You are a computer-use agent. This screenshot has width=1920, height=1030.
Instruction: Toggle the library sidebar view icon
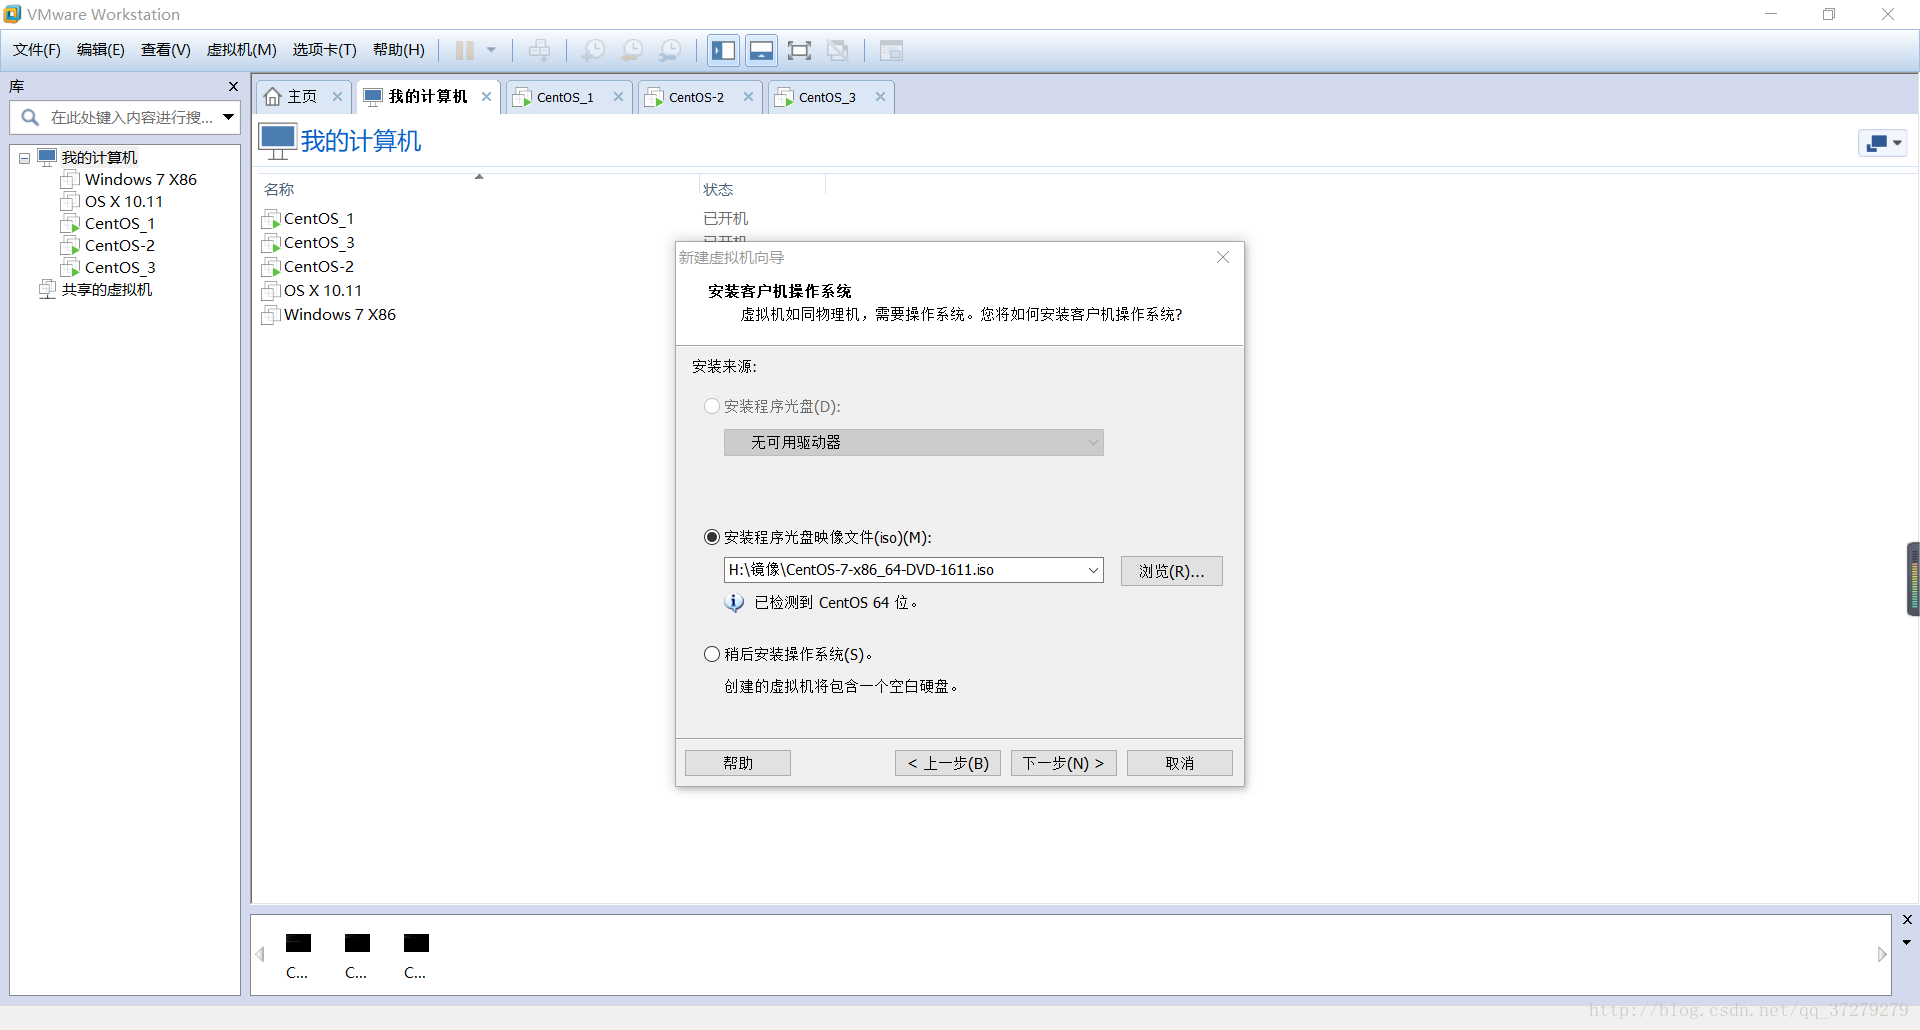723,50
